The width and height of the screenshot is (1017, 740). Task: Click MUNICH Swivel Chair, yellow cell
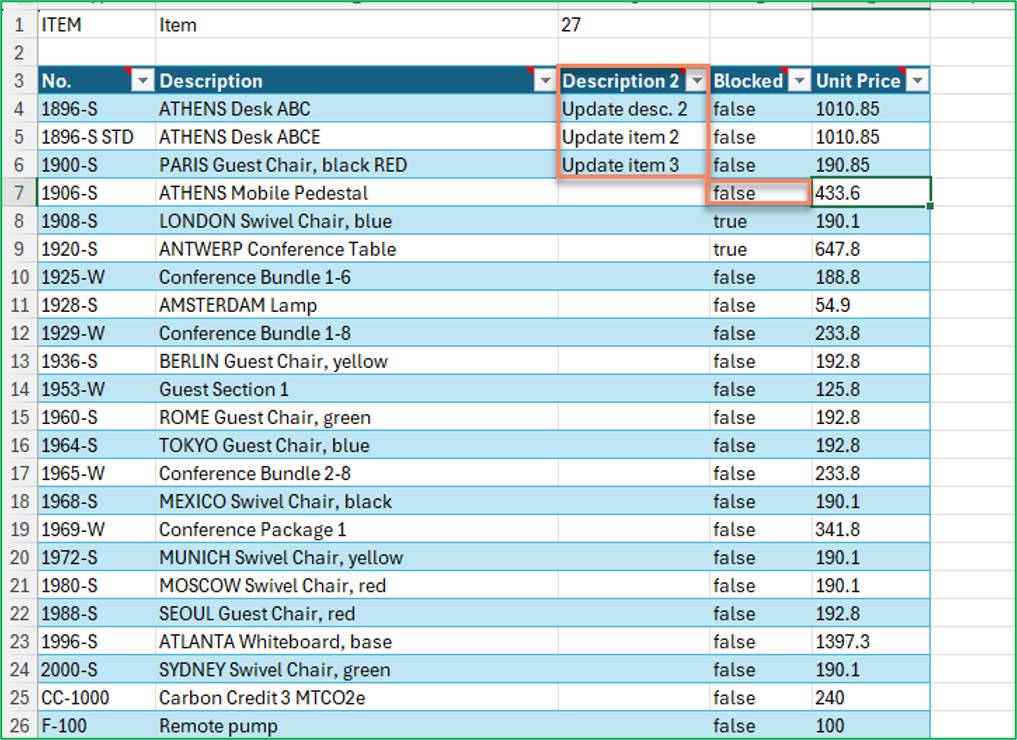[357, 557]
